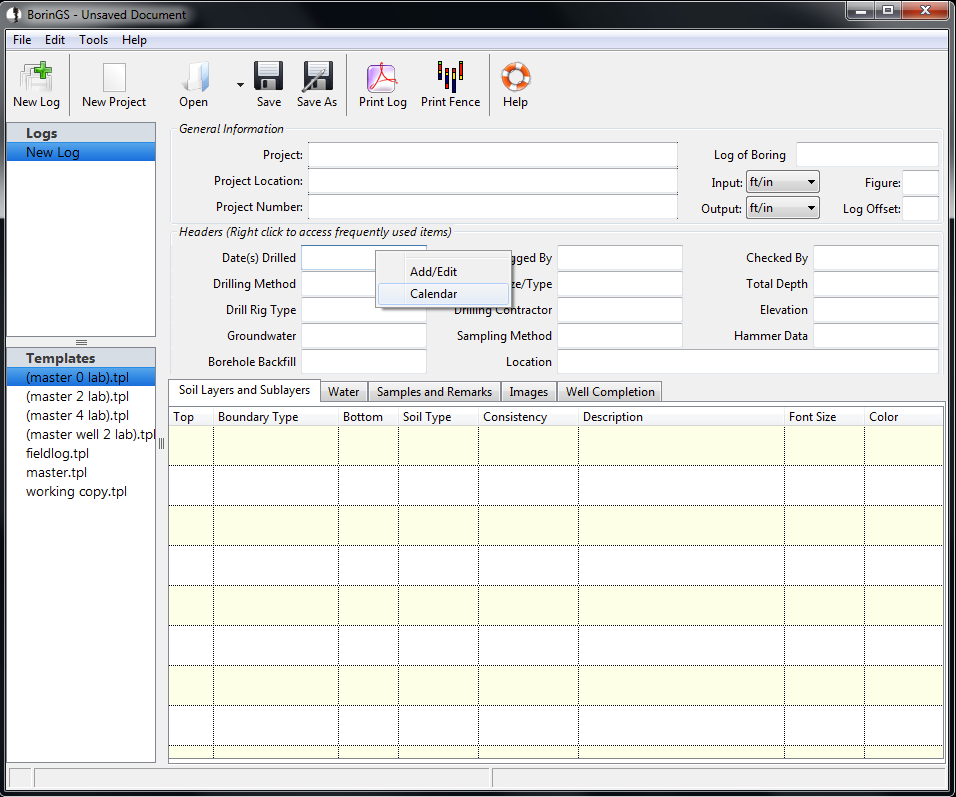Select the (master 4 lab).tpl template
The width and height of the screenshot is (956, 797).
(x=81, y=415)
